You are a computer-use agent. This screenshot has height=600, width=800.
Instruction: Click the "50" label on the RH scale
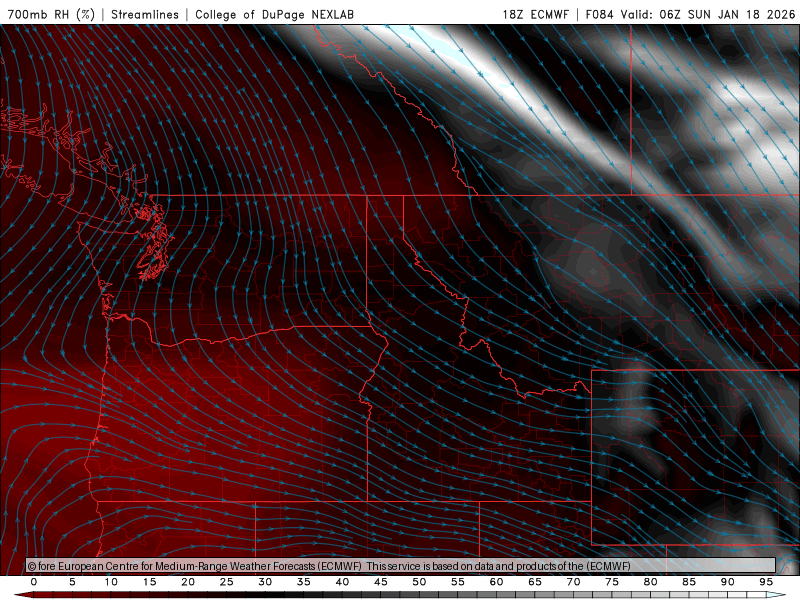(x=419, y=582)
